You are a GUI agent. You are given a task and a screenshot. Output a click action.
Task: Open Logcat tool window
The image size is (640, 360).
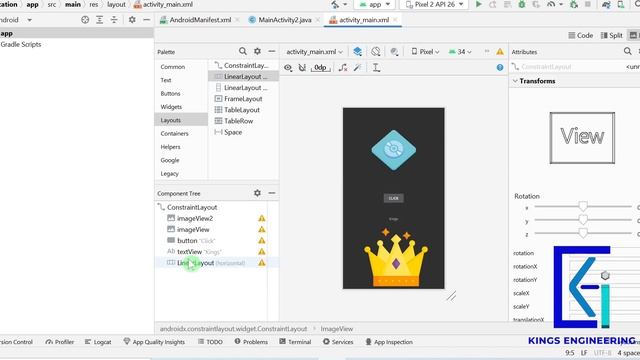[x=98, y=342]
